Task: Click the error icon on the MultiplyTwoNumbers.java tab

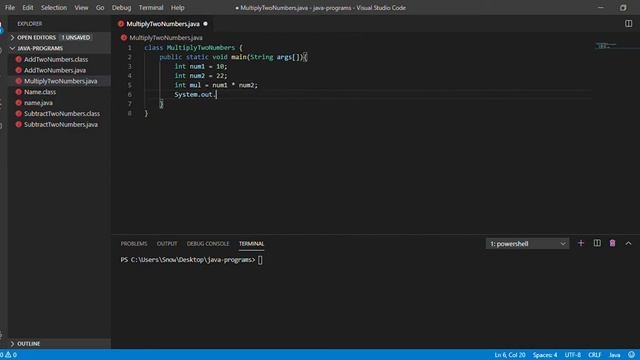Action: point(121,24)
